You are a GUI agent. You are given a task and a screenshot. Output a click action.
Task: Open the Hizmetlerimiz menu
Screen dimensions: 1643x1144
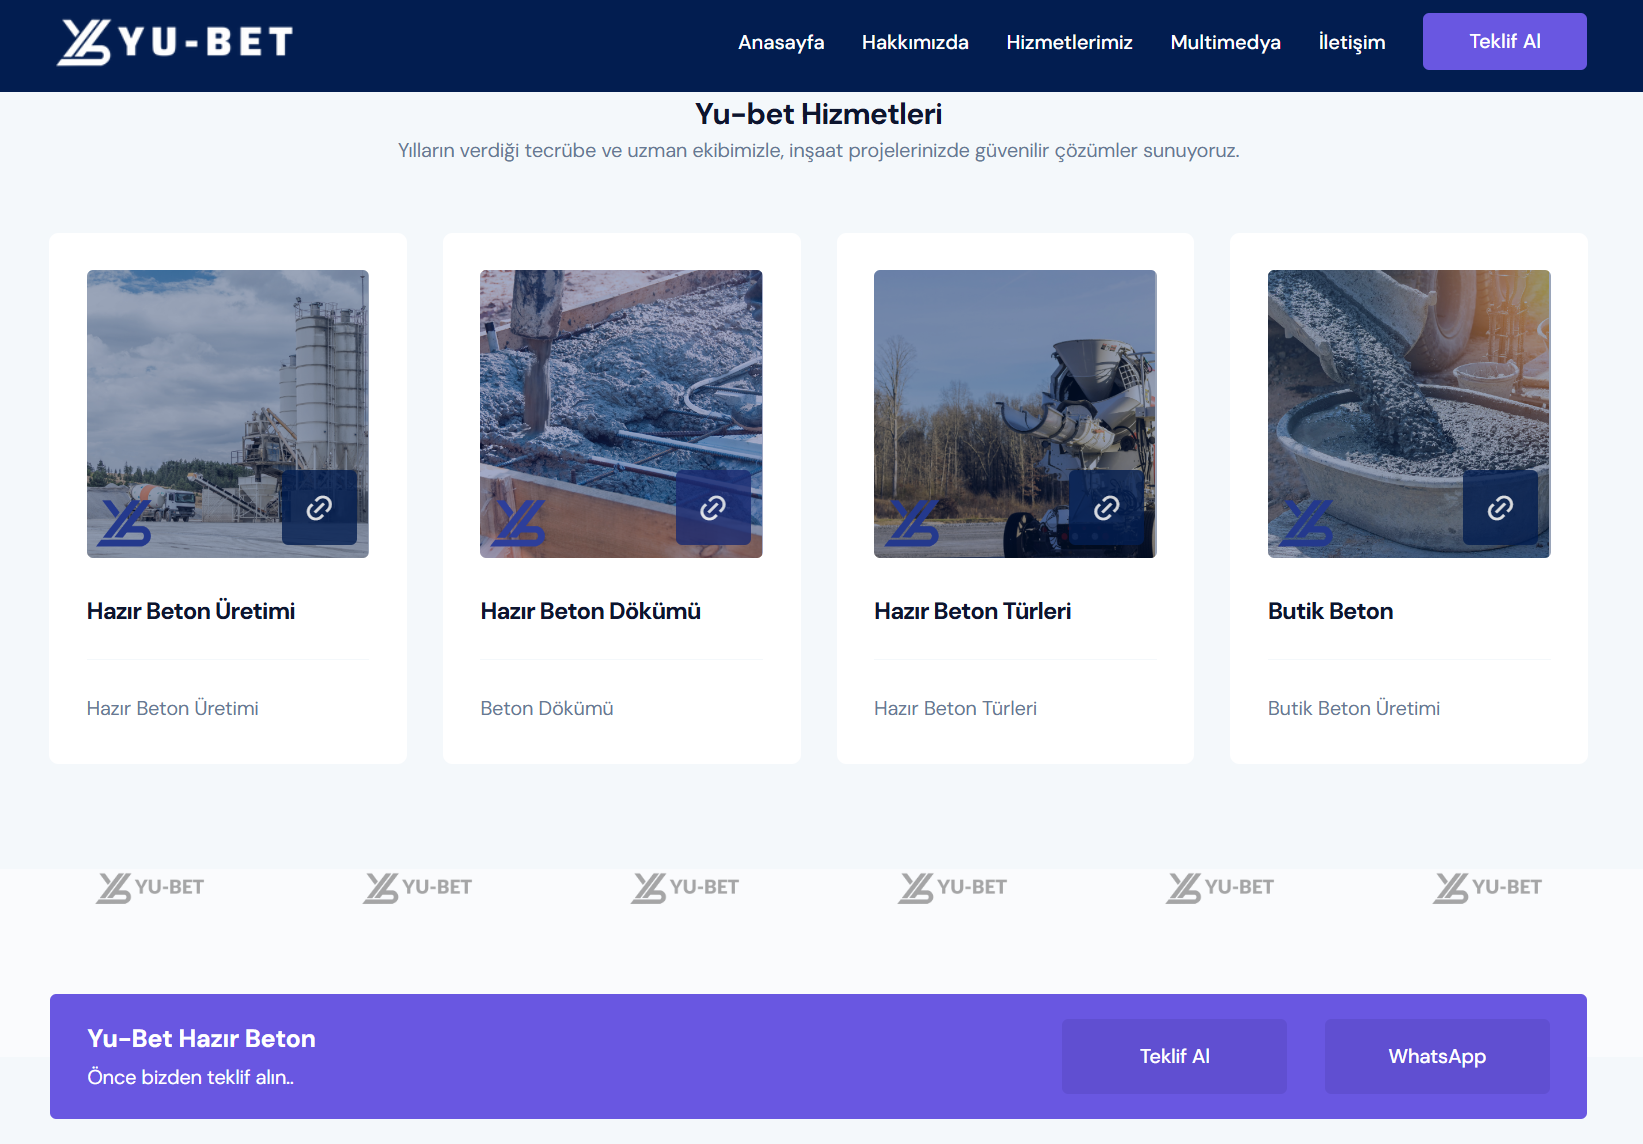1069,42
